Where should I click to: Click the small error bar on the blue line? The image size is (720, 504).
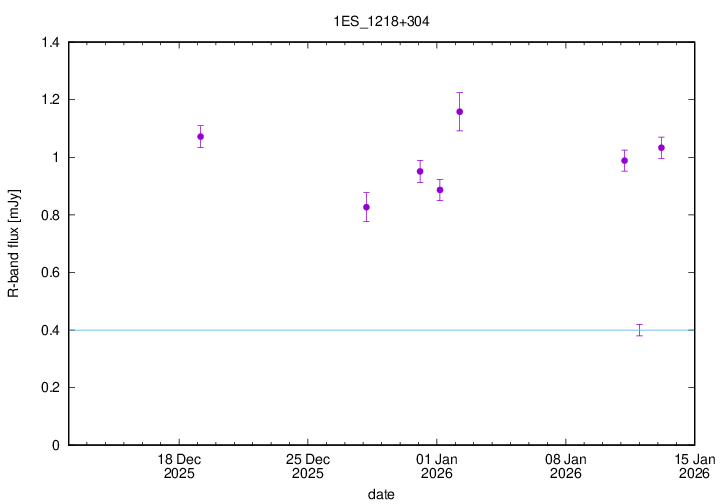tap(639, 330)
